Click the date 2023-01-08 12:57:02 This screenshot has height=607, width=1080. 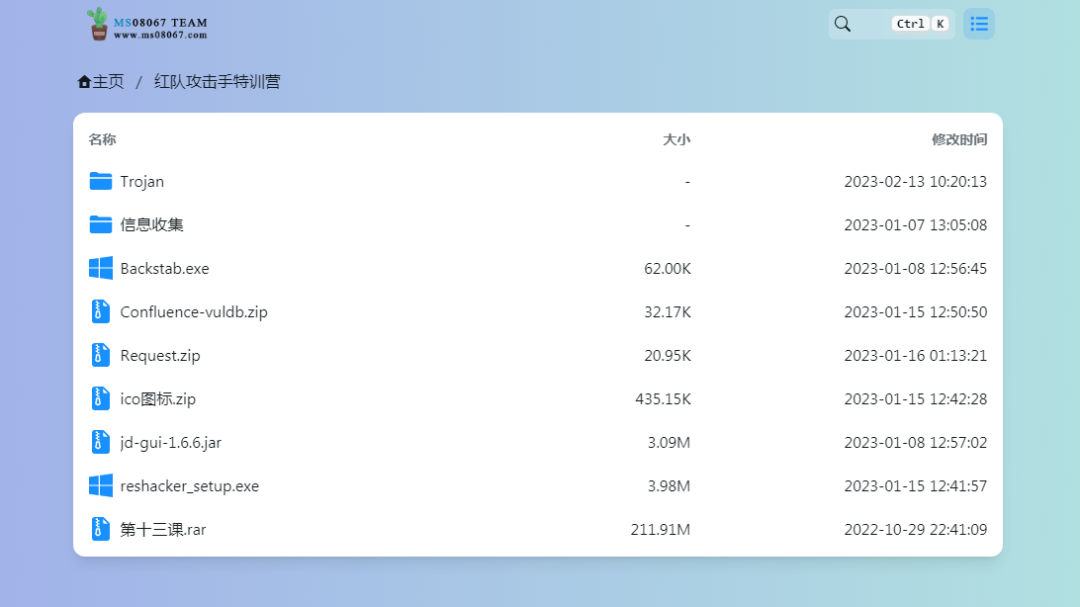point(915,442)
